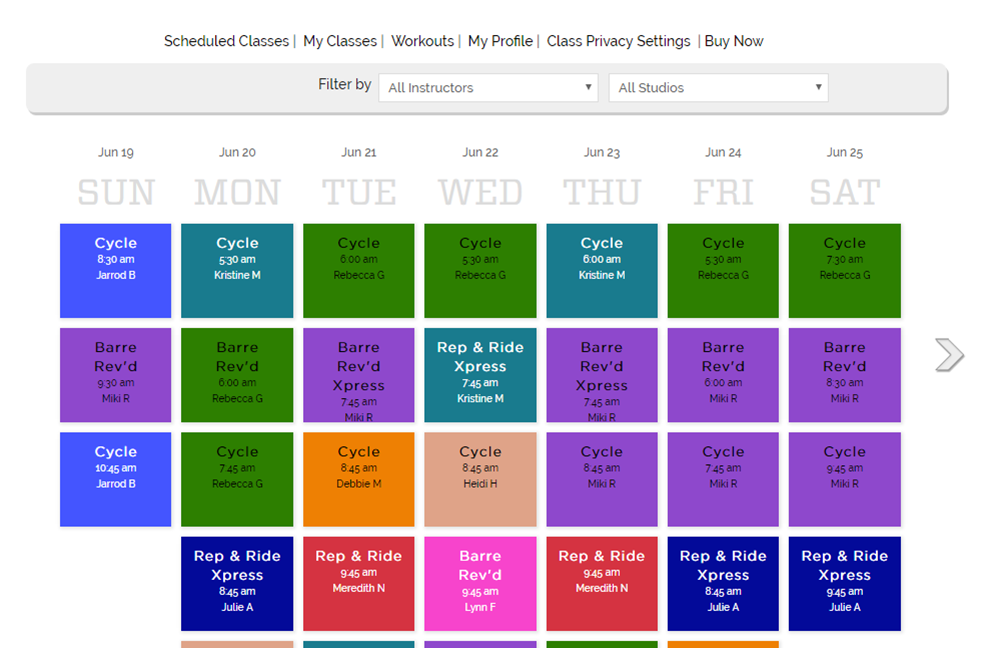This screenshot has width=1008, height=649.
Task: Select Sunday Barre Rev'd 9:30 am class
Action: point(116,375)
